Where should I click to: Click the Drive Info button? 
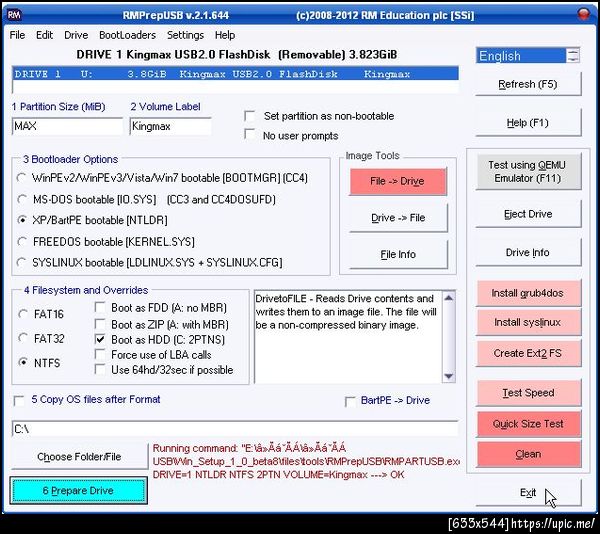(x=528, y=253)
